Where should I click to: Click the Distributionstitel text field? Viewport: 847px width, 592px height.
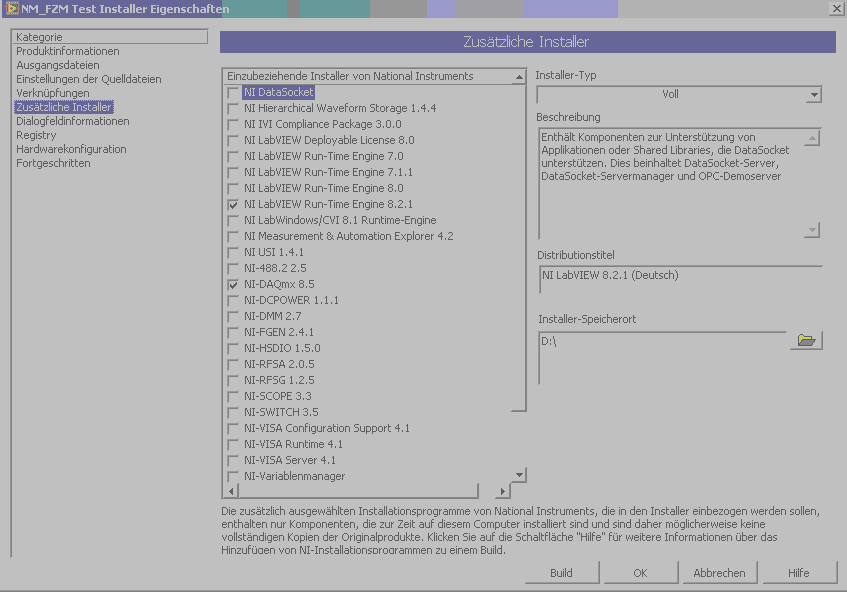tap(680, 280)
